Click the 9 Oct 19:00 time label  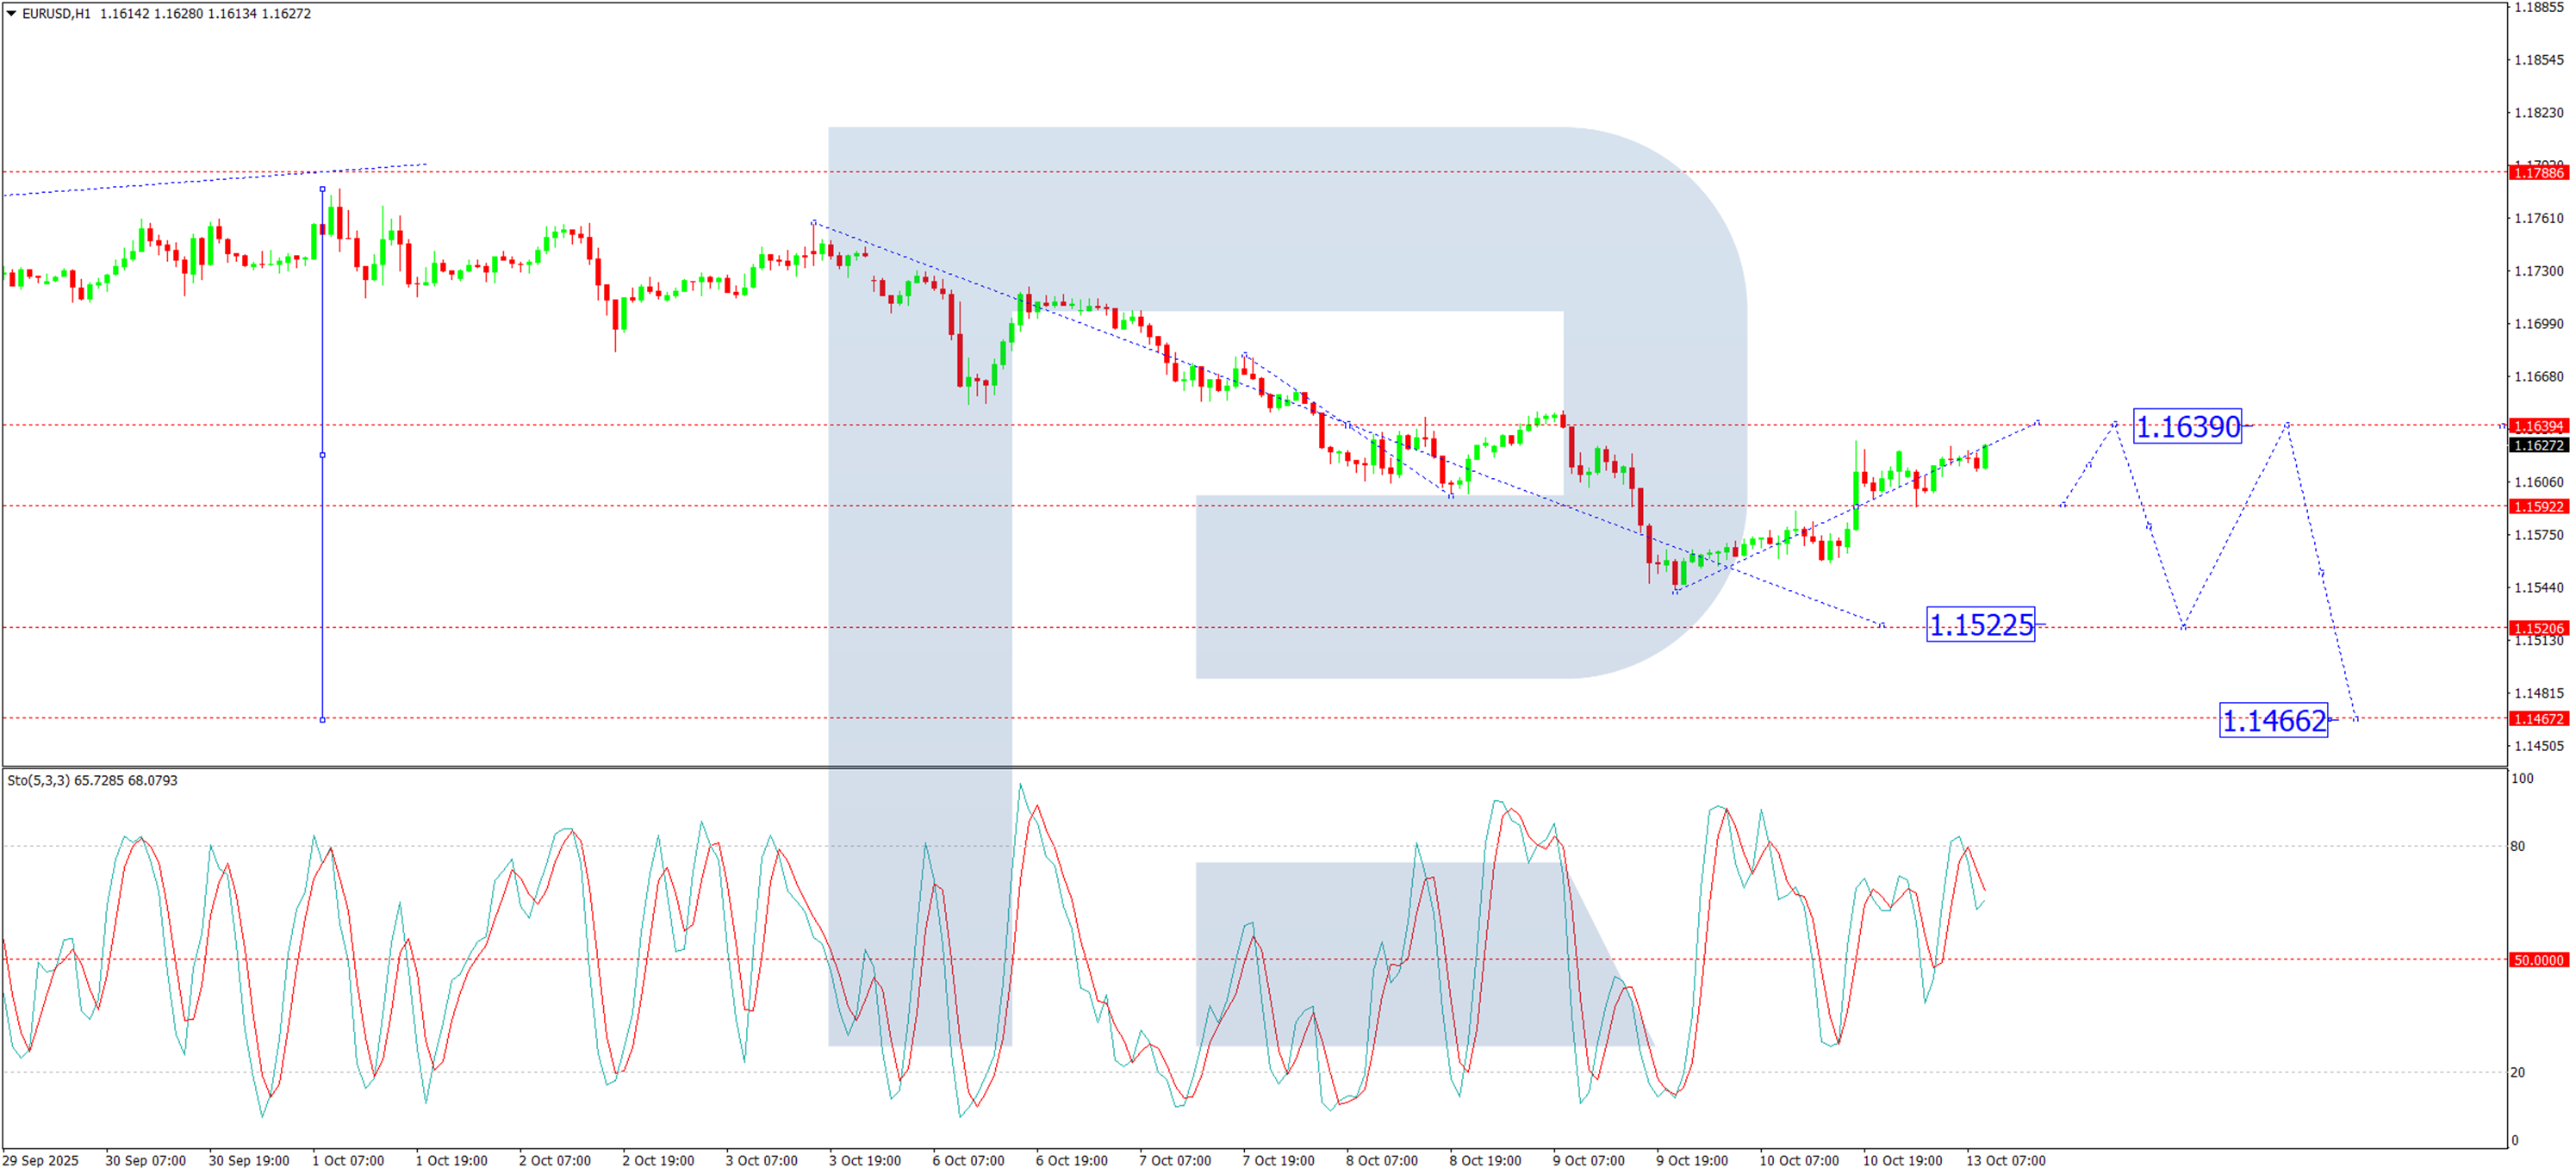pyautogui.click(x=1691, y=1163)
